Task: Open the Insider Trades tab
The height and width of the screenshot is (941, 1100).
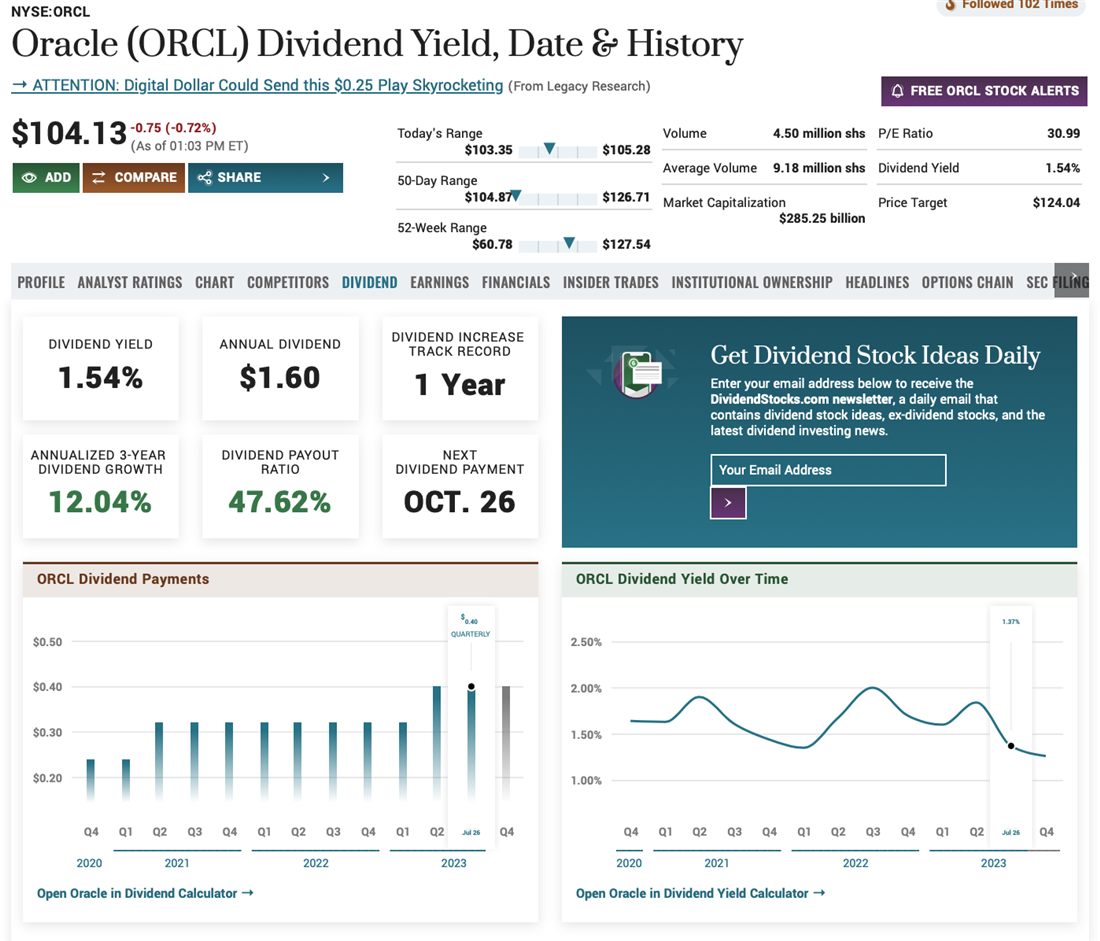Action: [x=610, y=283]
